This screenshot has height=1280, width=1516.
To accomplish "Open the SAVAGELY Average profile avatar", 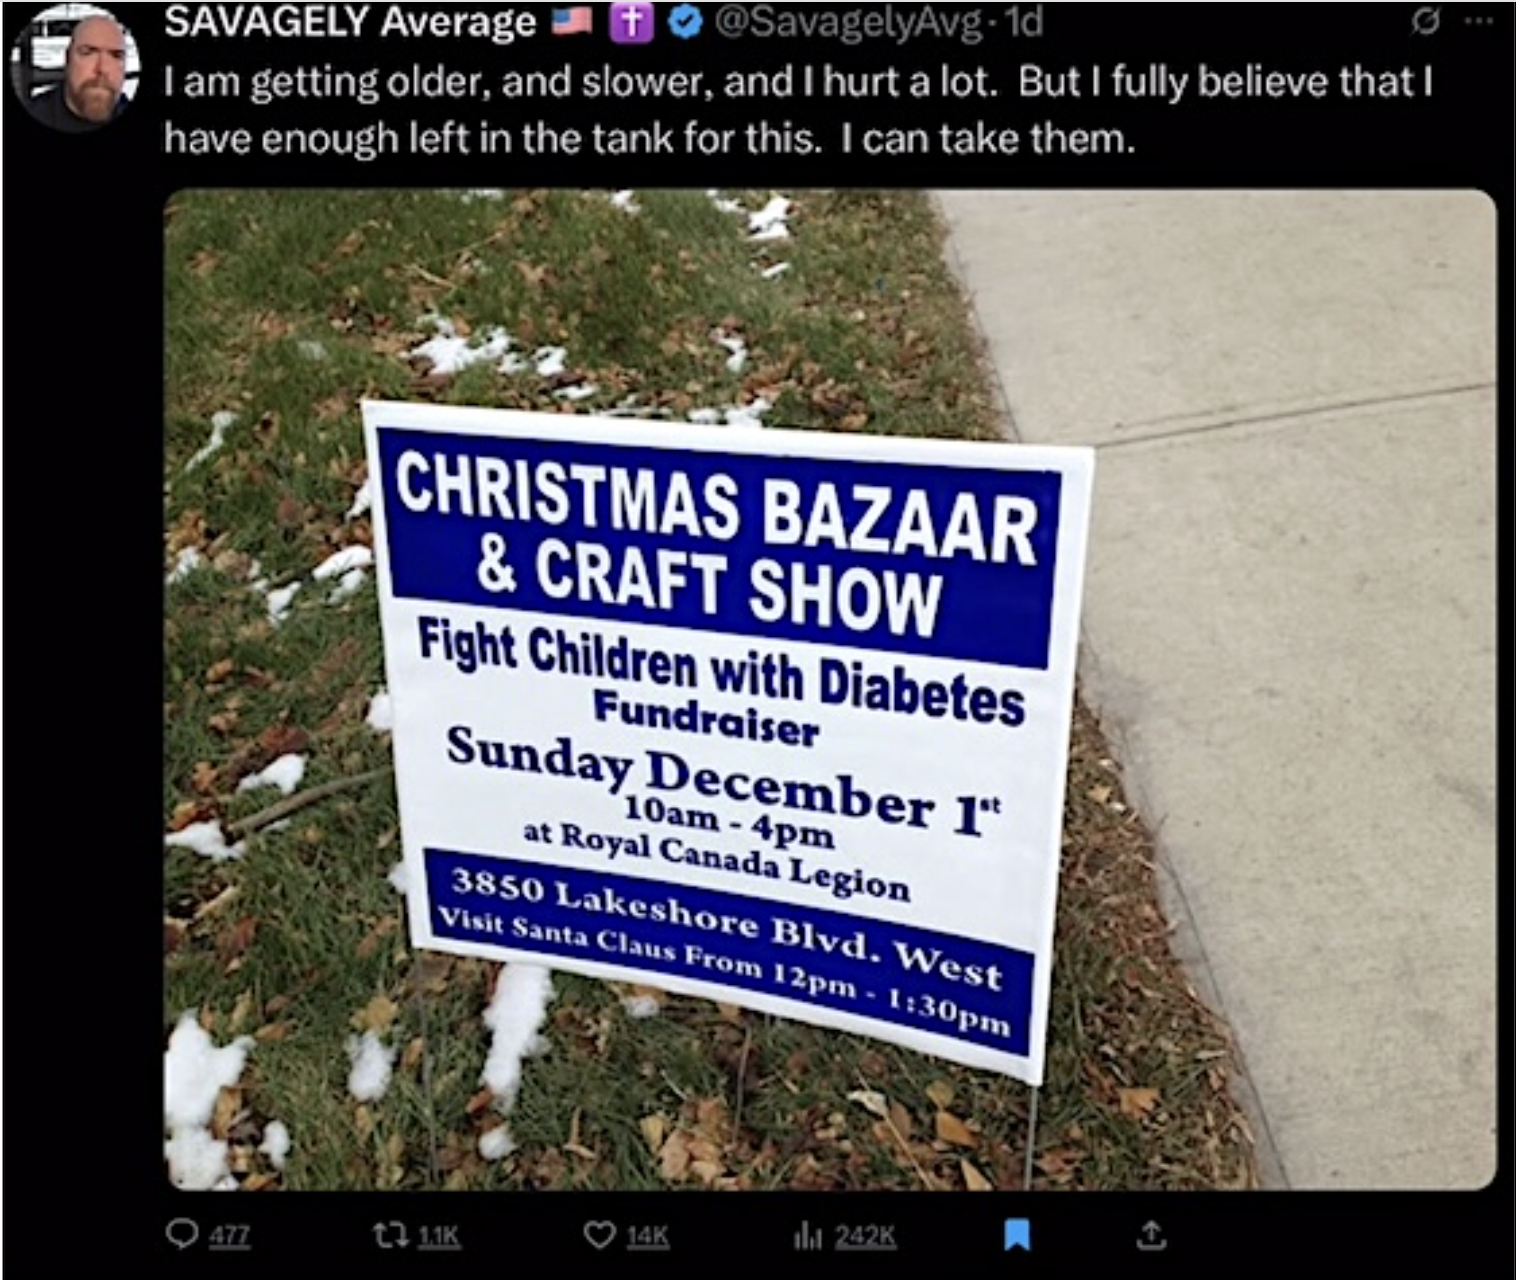I will [x=75, y=72].
